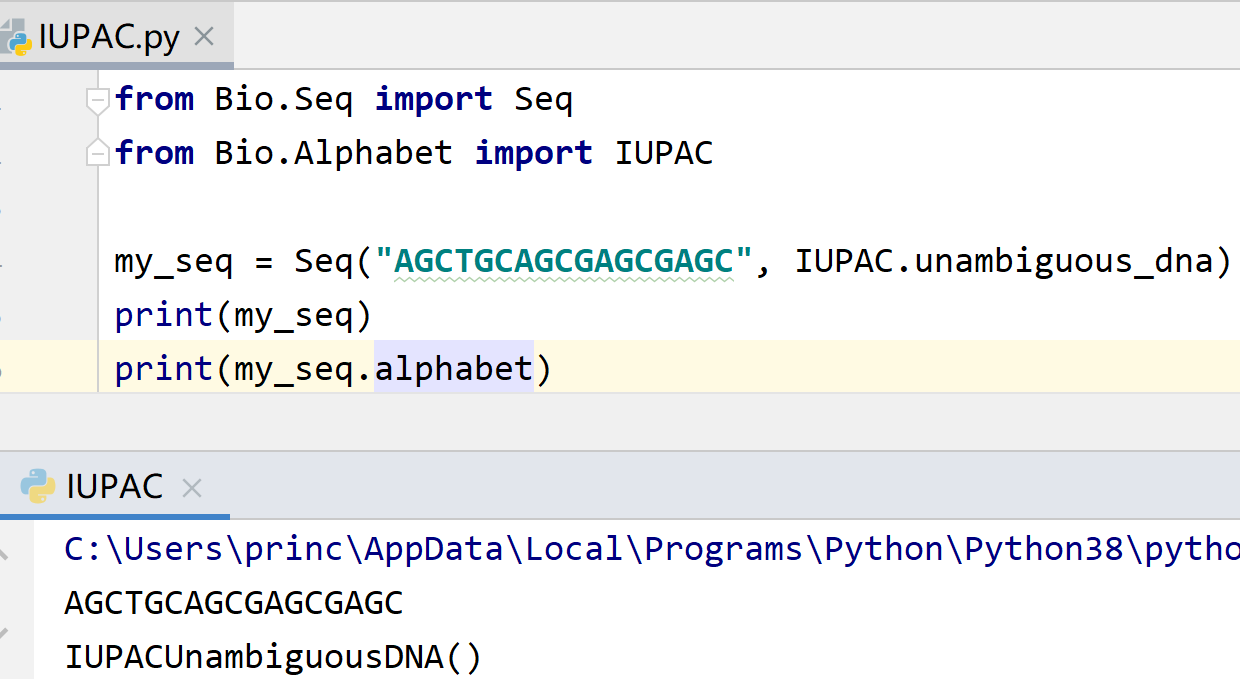Click the my_seq variable assignment
The width and height of the screenshot is (1240, 679).
173,262
